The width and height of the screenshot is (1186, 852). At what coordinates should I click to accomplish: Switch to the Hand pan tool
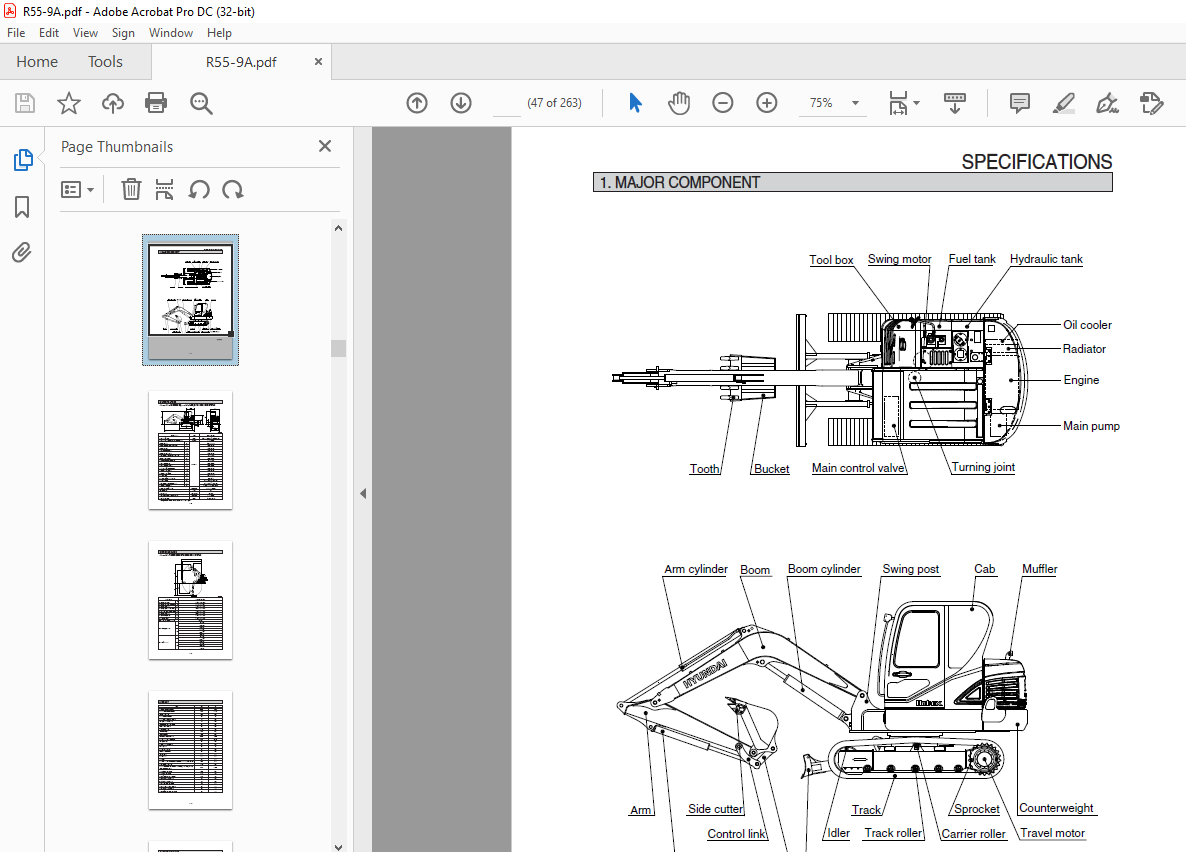click(x=679, y=103)
